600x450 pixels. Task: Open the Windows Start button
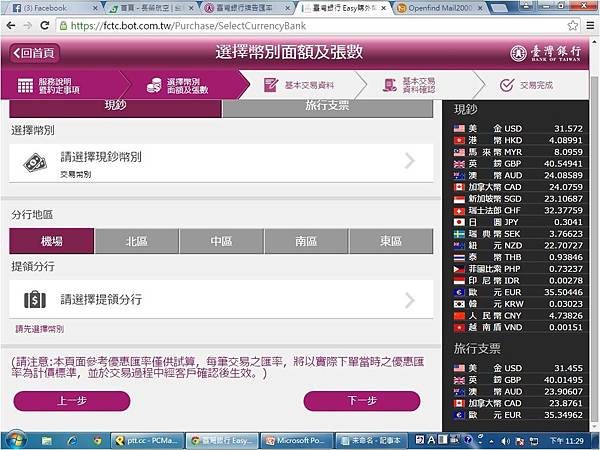click(15, 441)
